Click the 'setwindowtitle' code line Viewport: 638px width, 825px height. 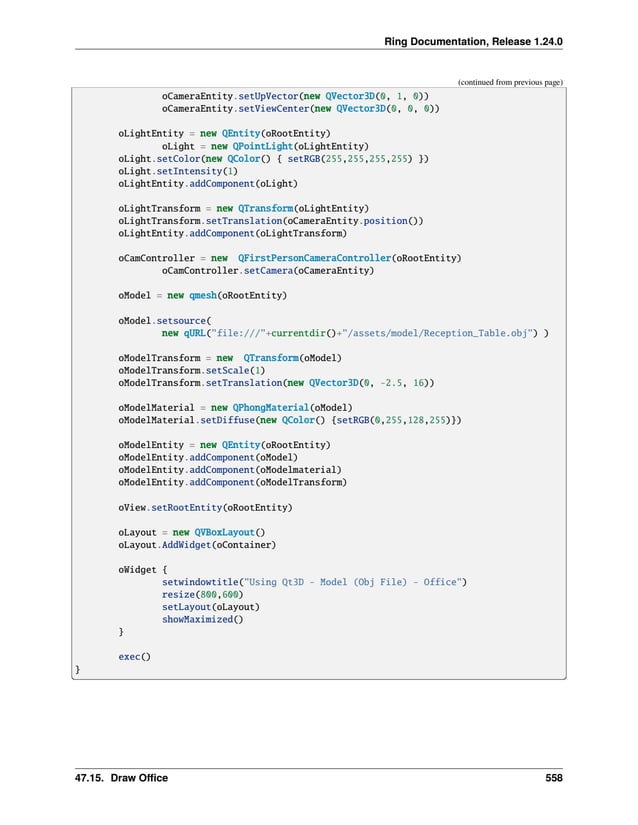314,582
